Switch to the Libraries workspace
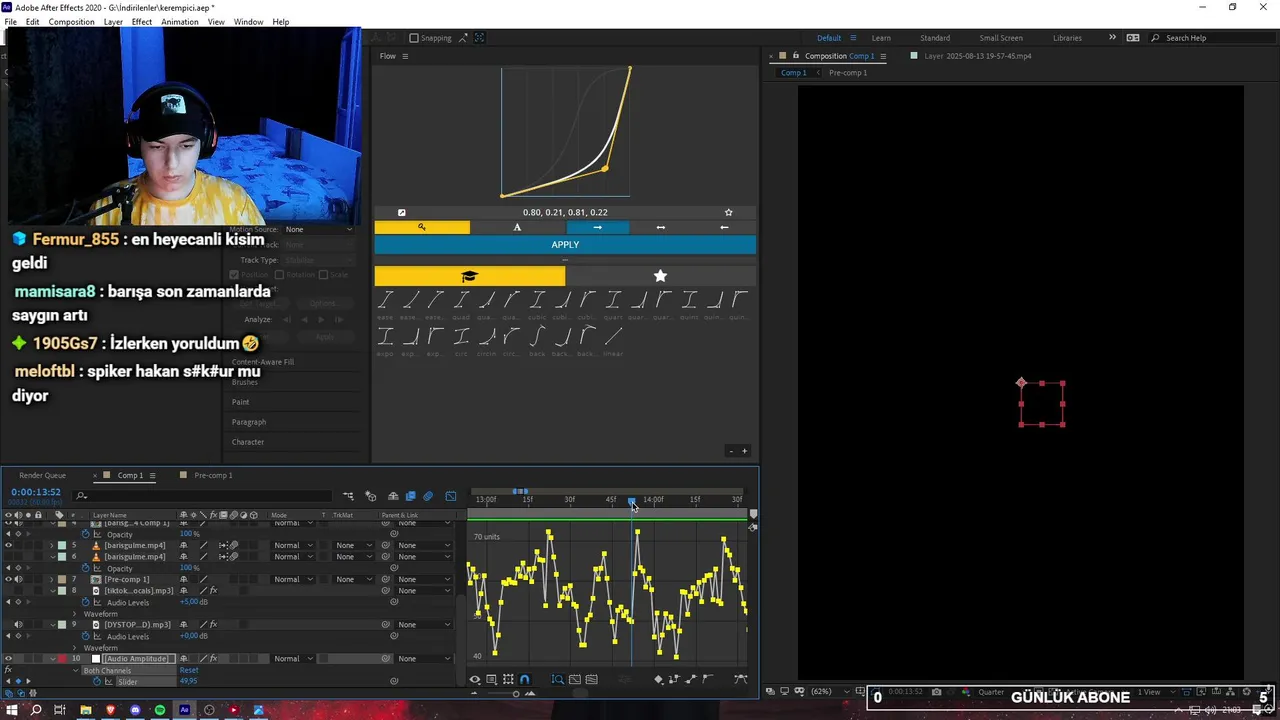The height and width of the screenshot is (720, 1280). pyautogui.click(x=1067, y=38)
